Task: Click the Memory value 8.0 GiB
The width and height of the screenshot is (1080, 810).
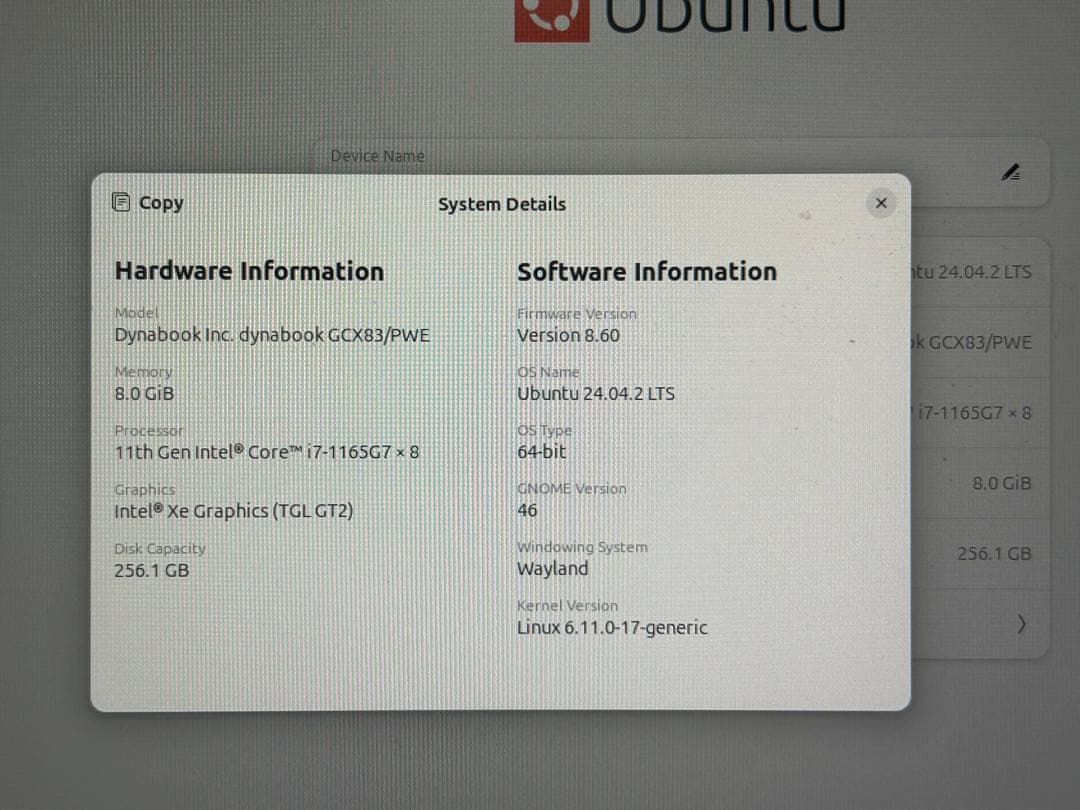Action: coord(143,393)
